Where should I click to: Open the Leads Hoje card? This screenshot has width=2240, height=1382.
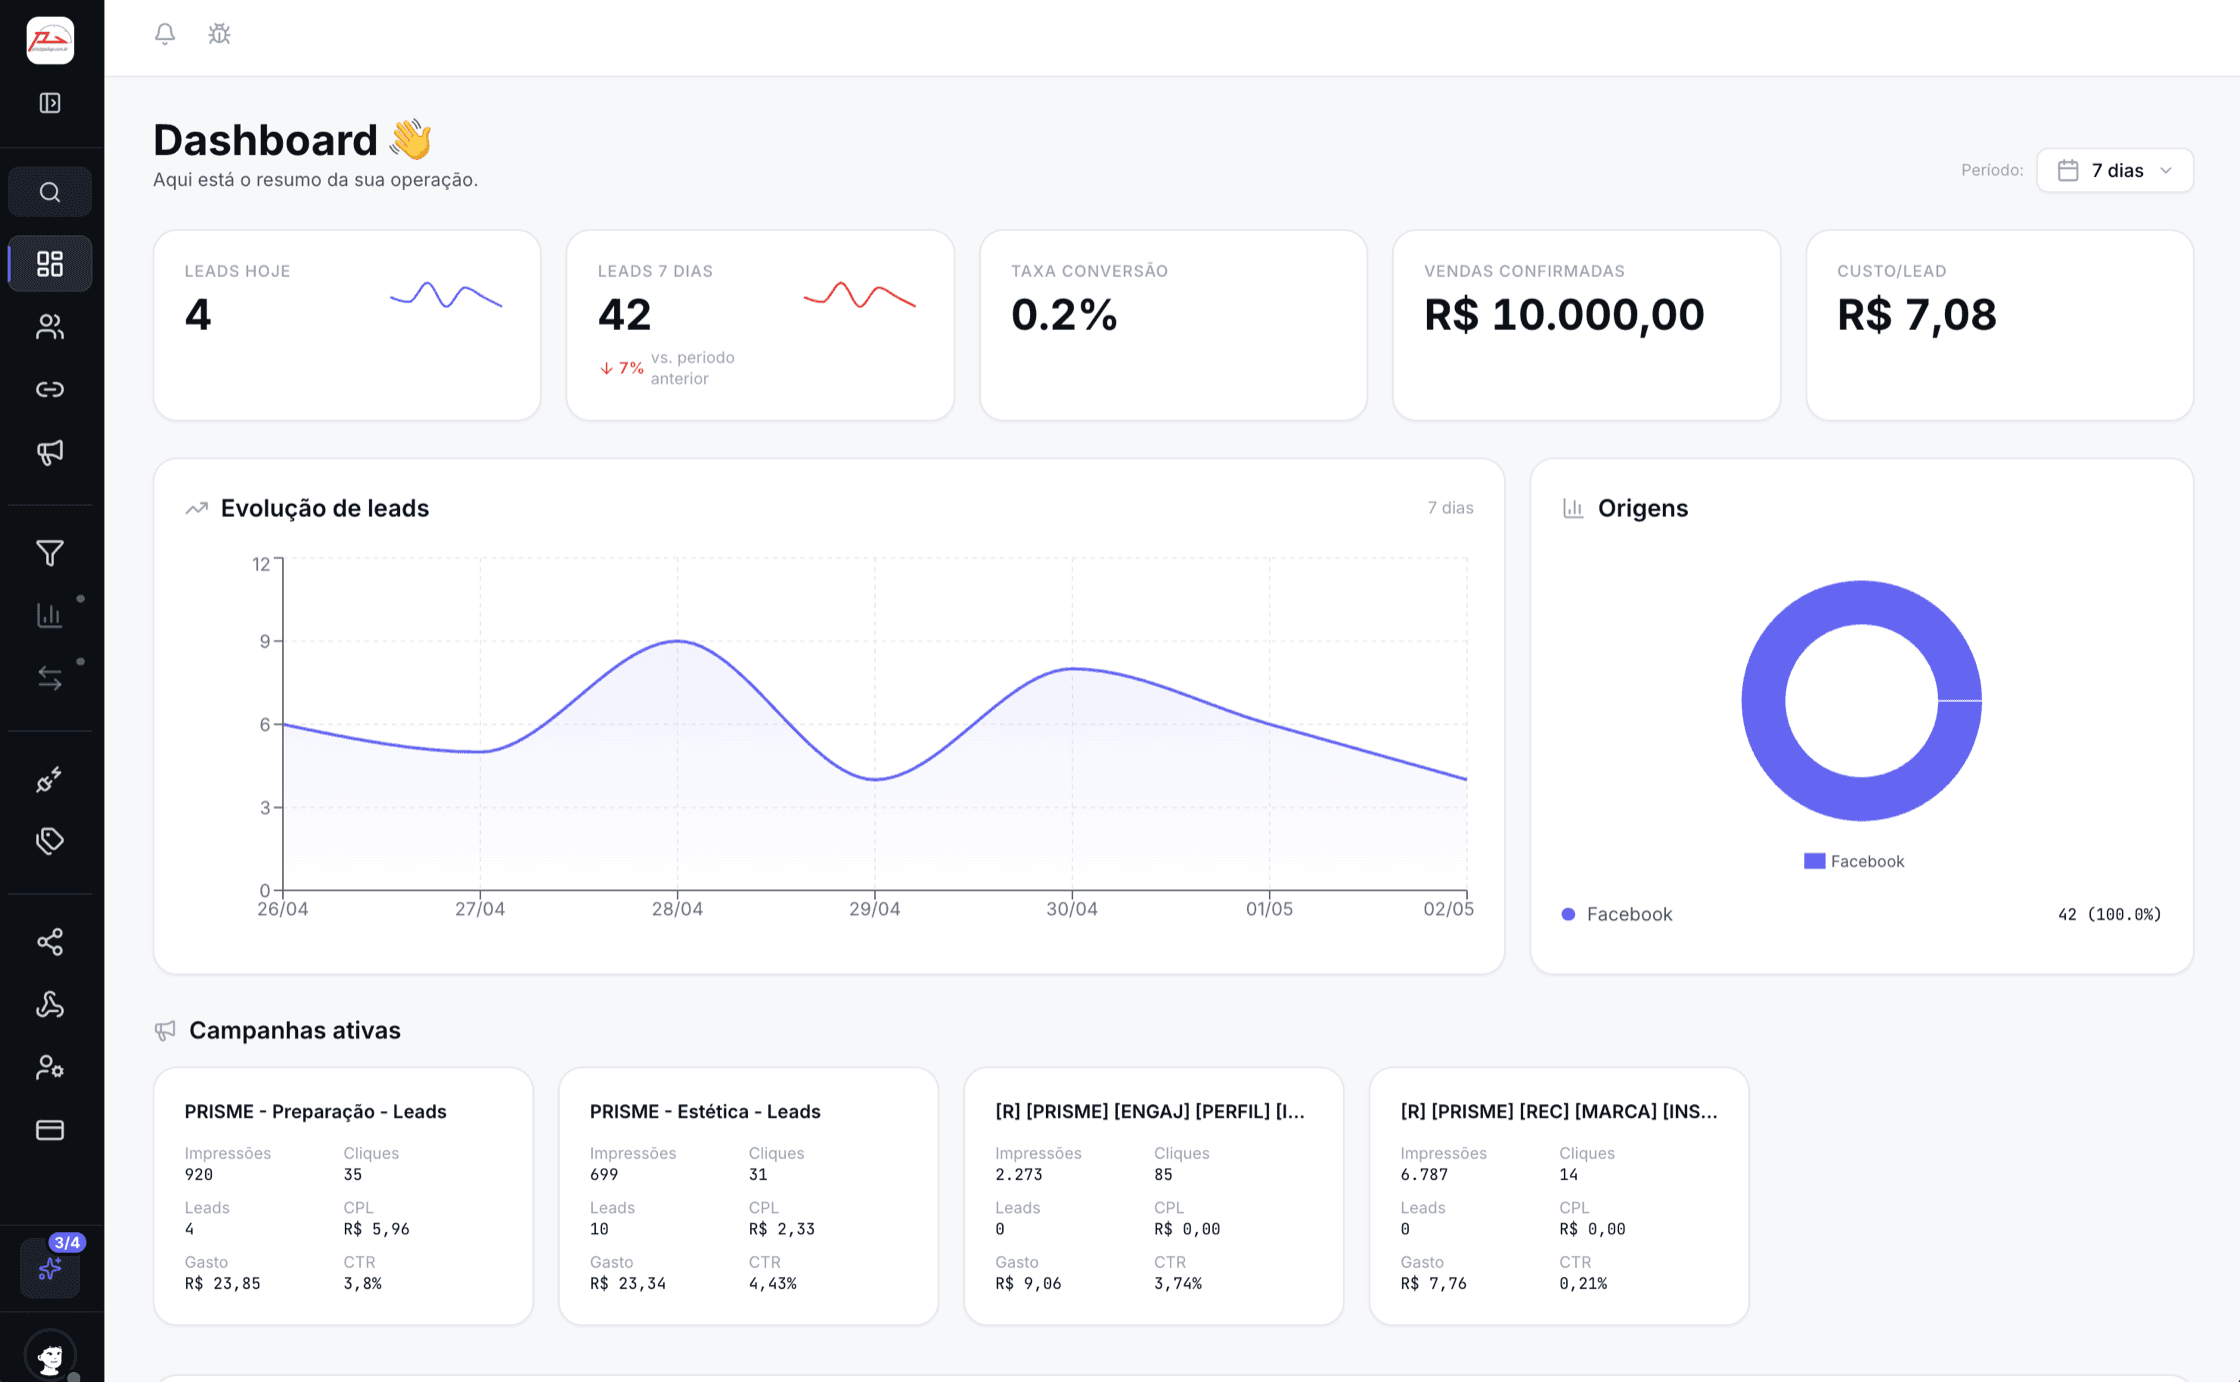click(347, 325)
